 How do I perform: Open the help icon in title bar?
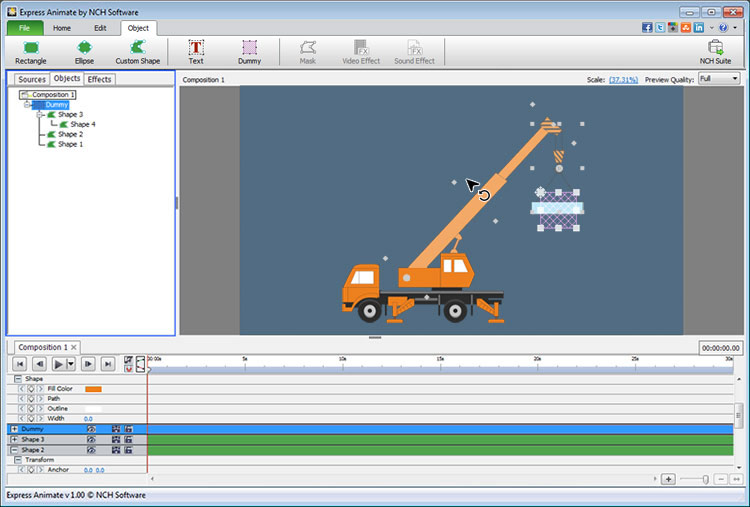coord(722,28)
